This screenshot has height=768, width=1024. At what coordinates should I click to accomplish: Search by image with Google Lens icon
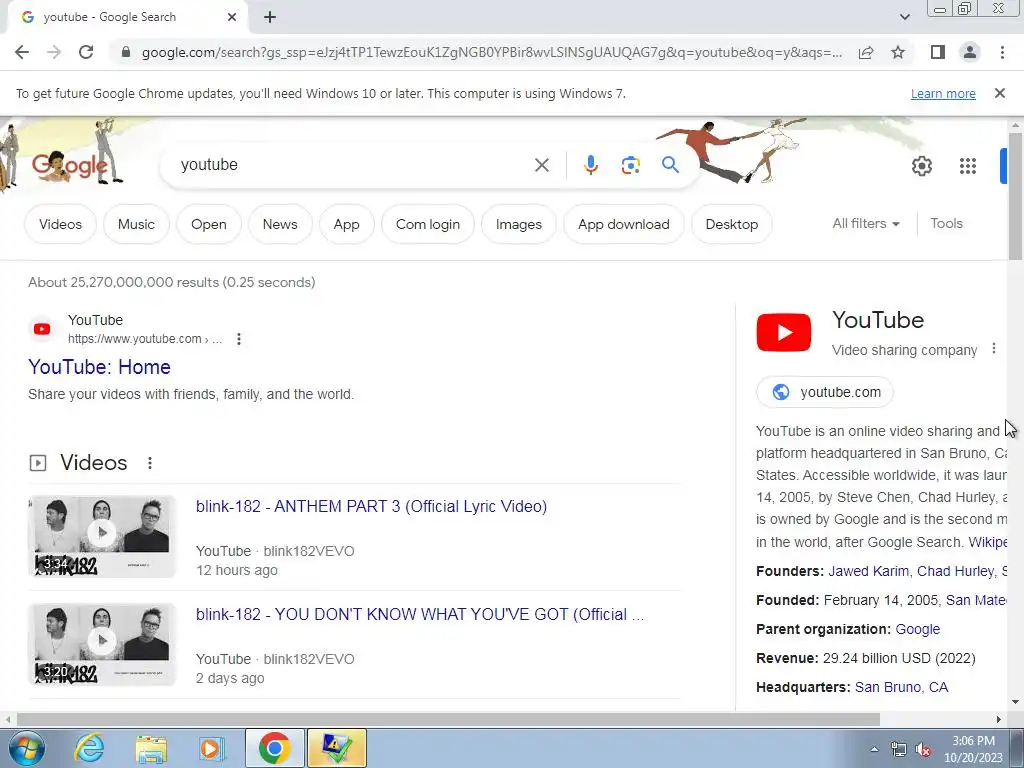[630, 165]
